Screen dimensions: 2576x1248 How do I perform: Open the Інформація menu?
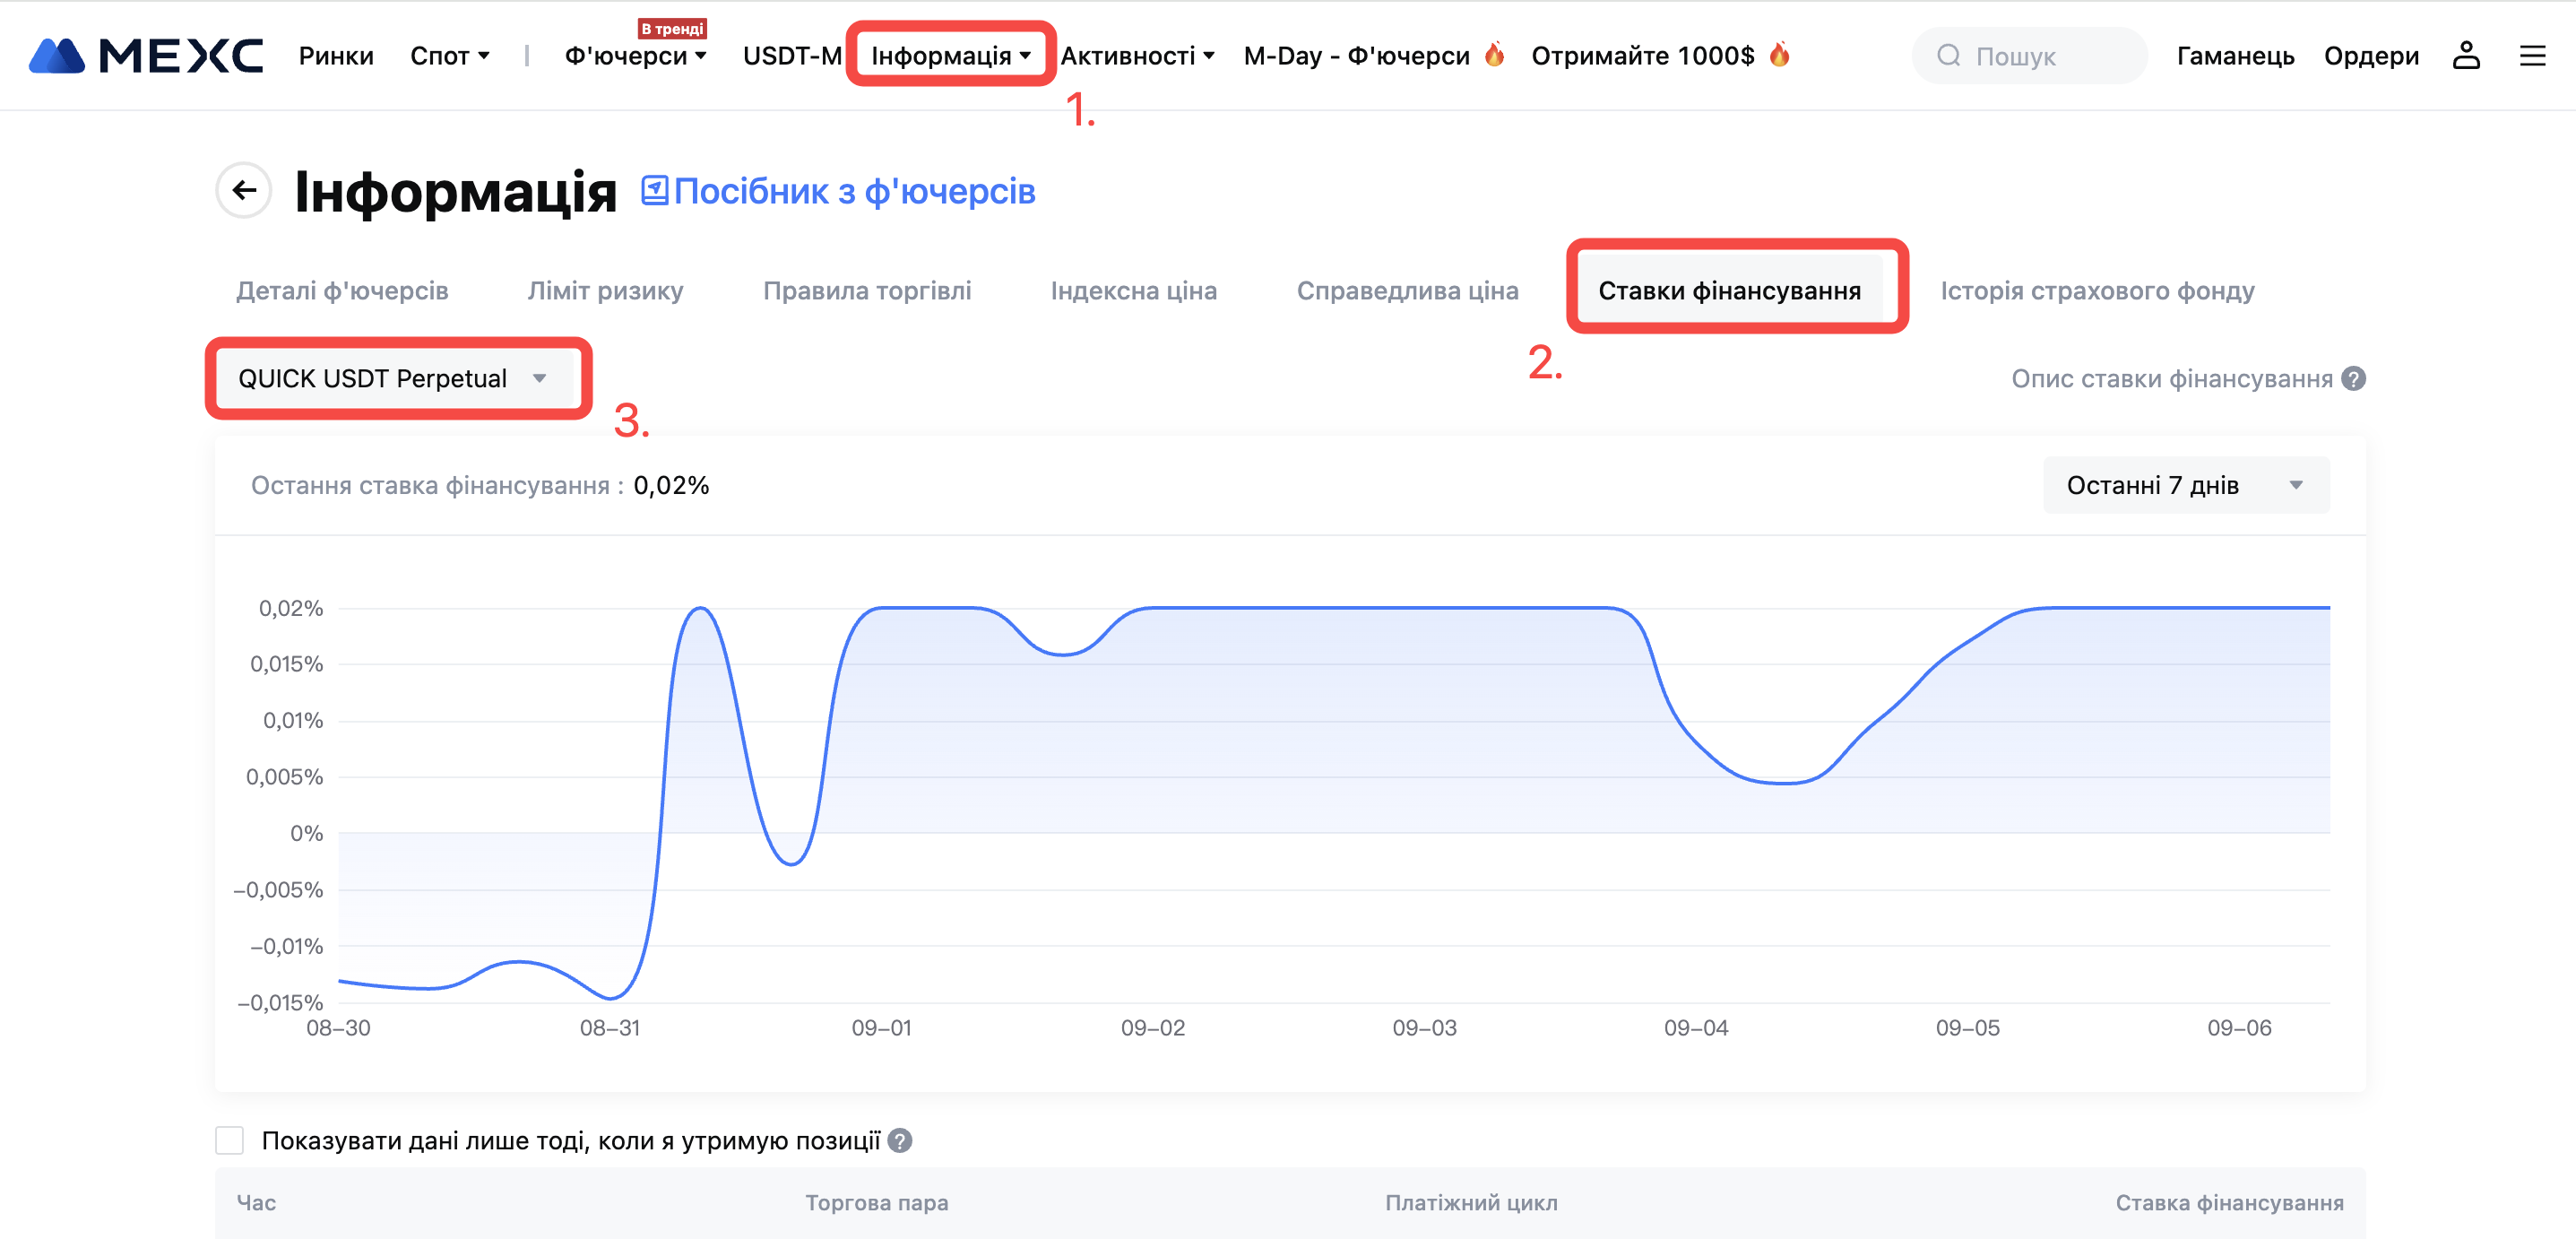point(950,56)
